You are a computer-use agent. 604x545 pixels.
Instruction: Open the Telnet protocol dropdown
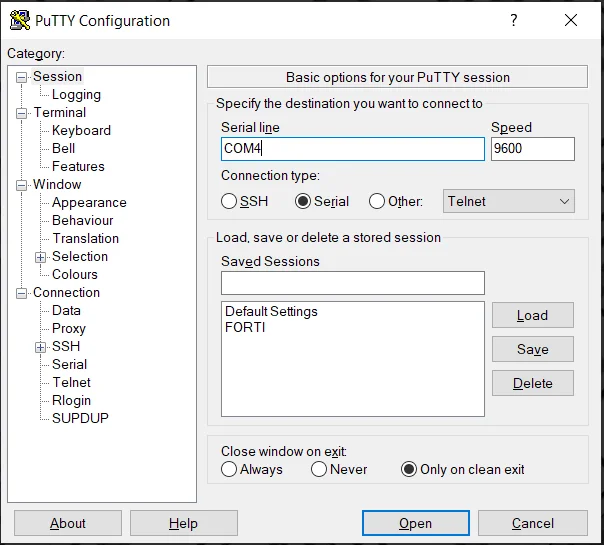tap(508, 201)
